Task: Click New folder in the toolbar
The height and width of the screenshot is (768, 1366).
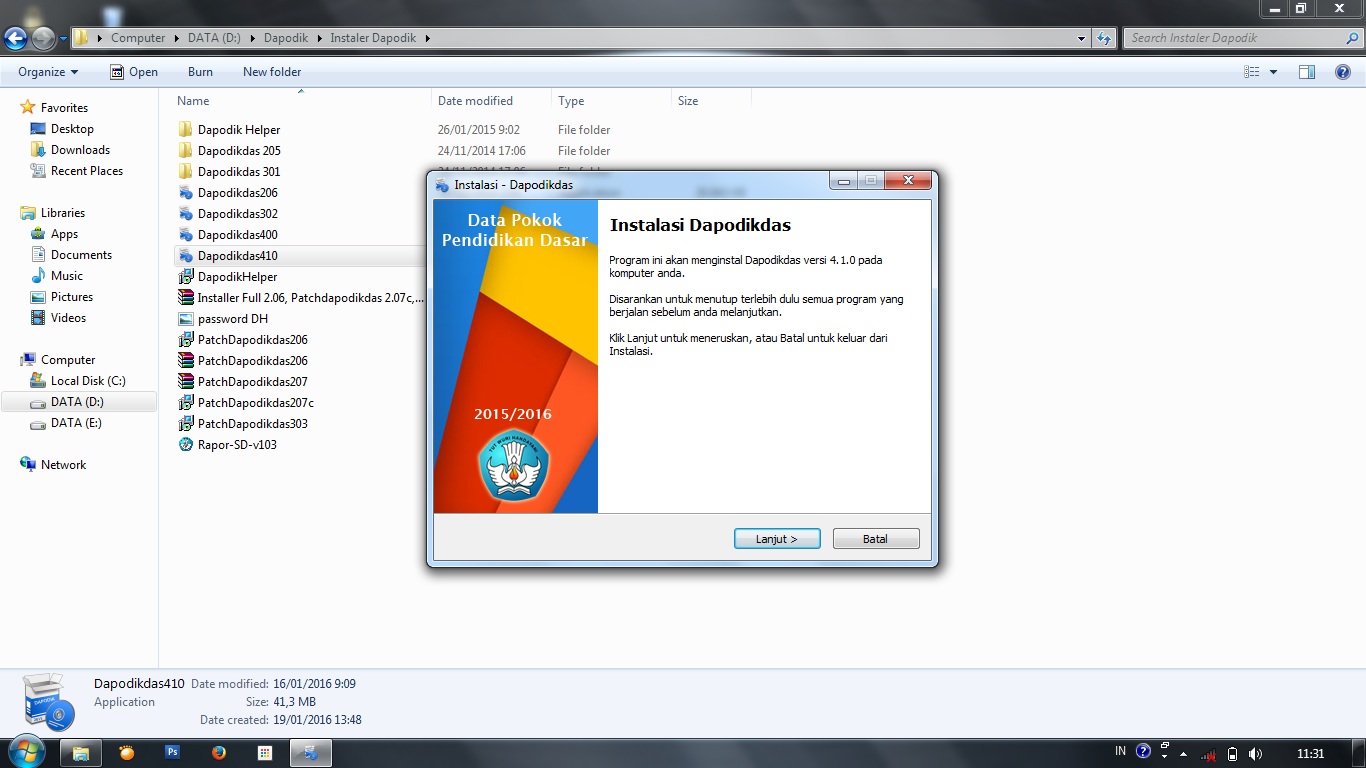Action: coord(272,72)
